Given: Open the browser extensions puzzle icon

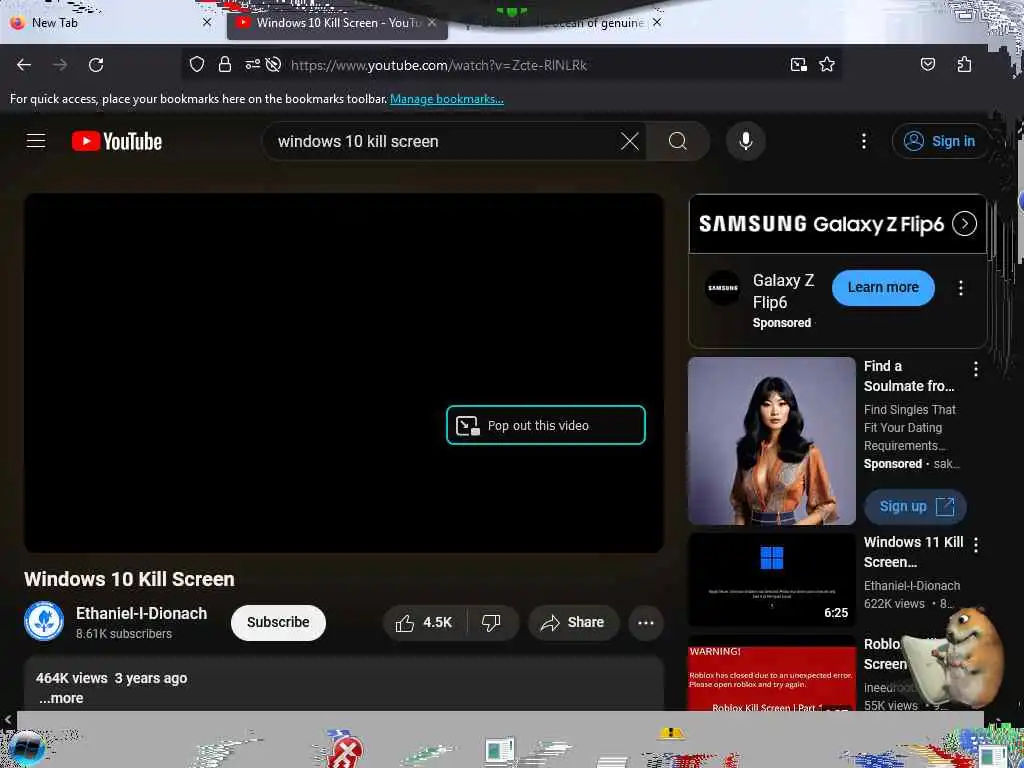Looking at the screenshot, I should [964, 65].
